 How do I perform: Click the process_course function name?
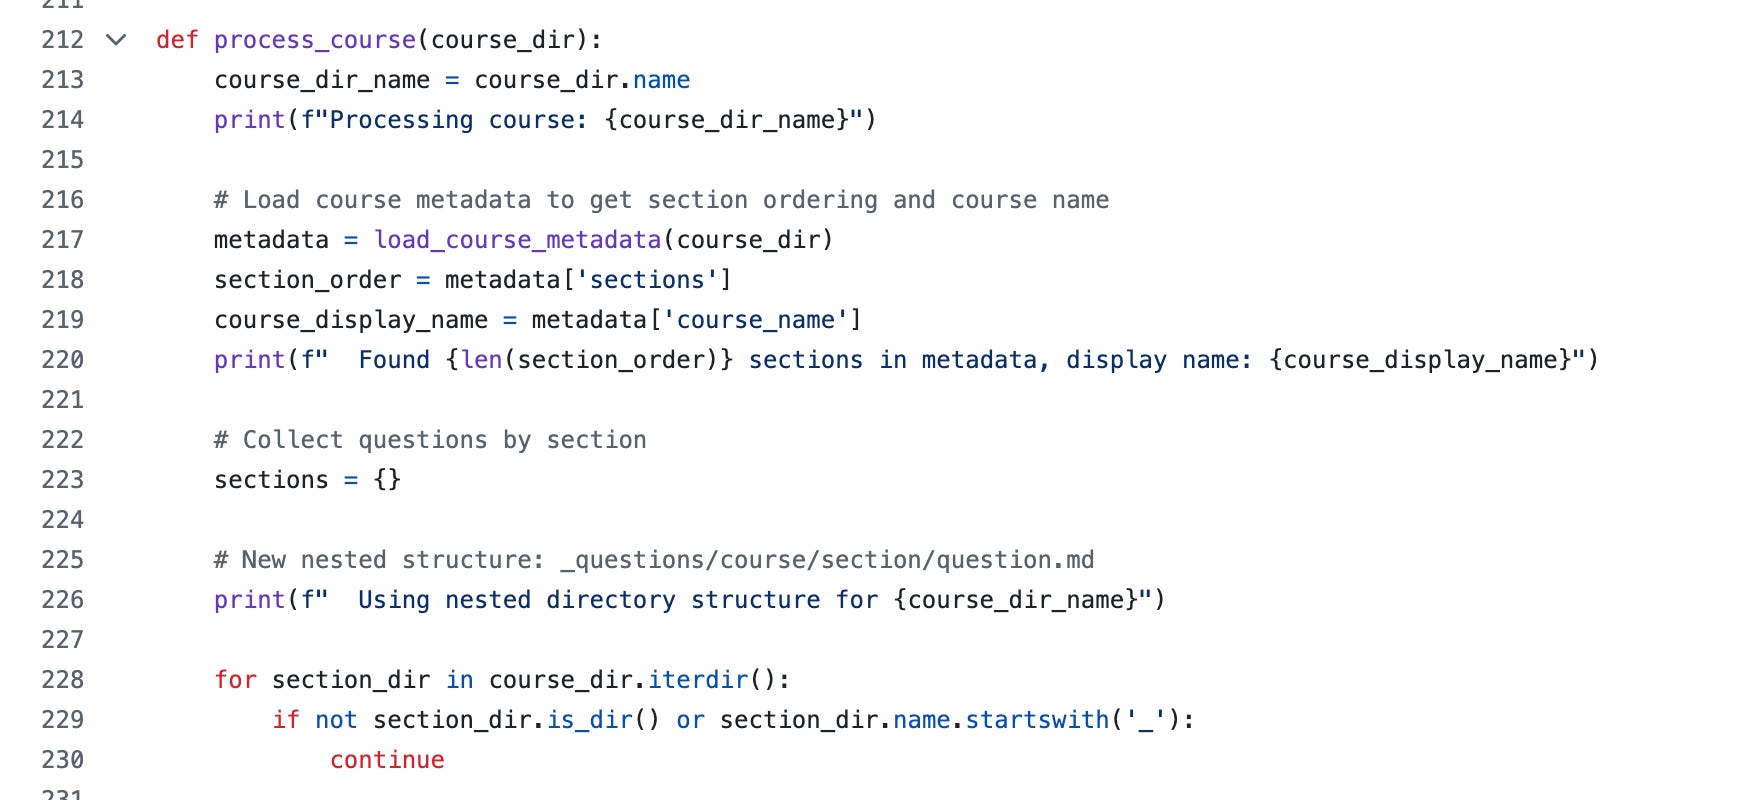(x=315, y=40)
